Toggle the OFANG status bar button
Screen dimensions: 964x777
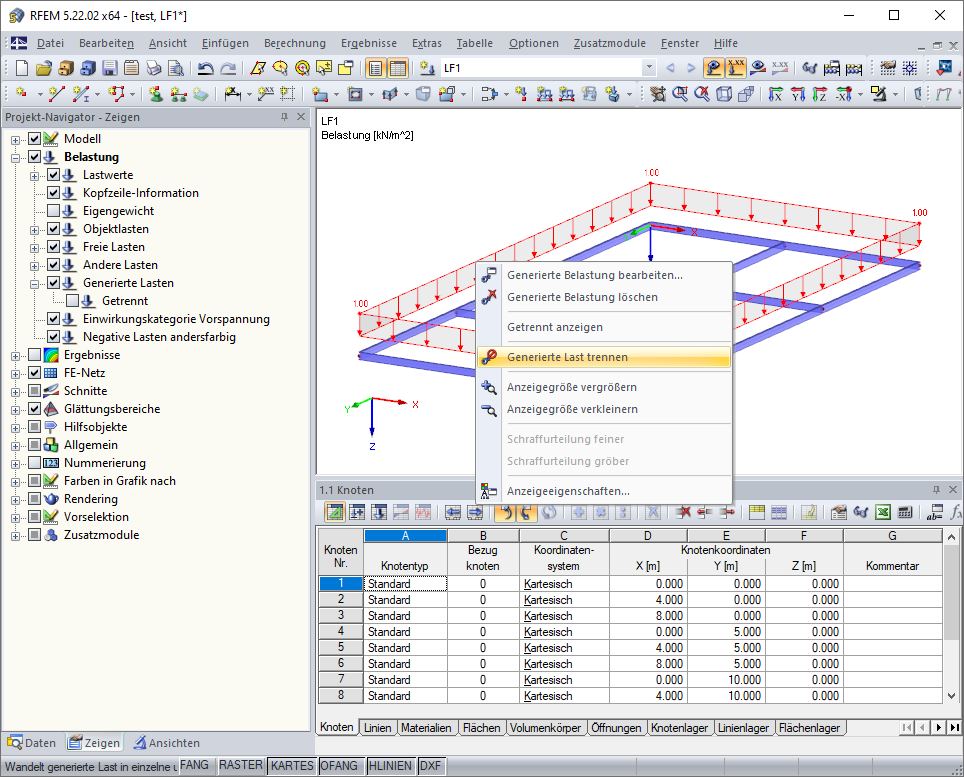(339, 765)
